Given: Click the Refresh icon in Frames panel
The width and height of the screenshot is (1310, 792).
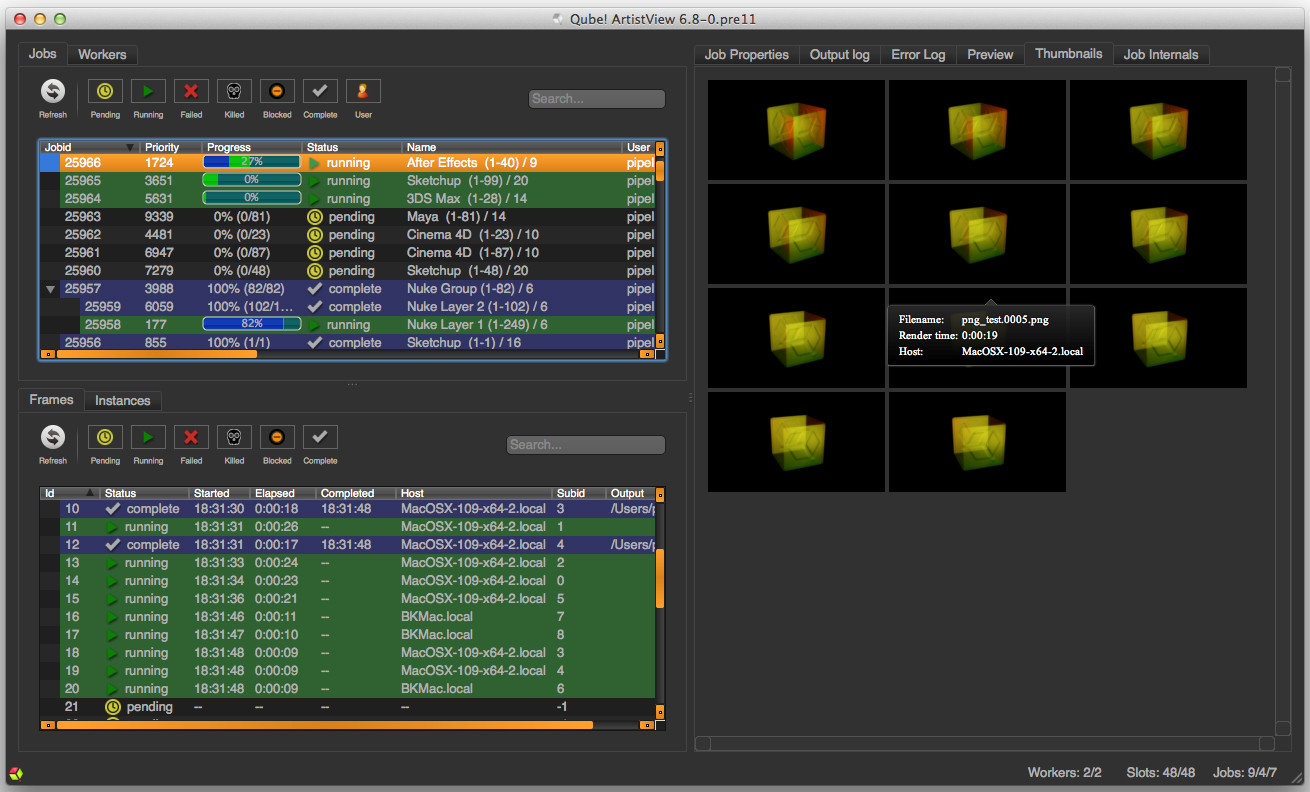Looking at the screenshot, I should (53, 438).
